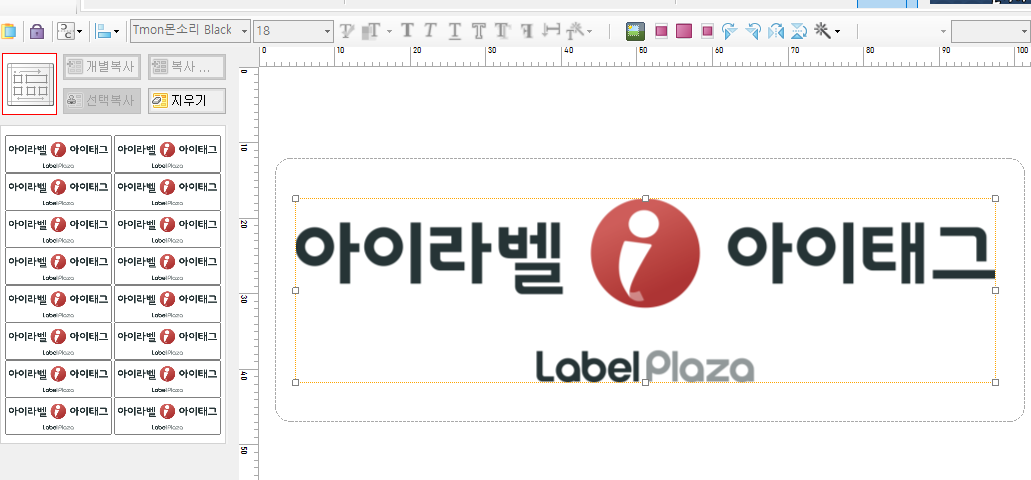The image size is (1031, 480).
Task: Toggle italic T formatting
Action: [x=430, y=30]
